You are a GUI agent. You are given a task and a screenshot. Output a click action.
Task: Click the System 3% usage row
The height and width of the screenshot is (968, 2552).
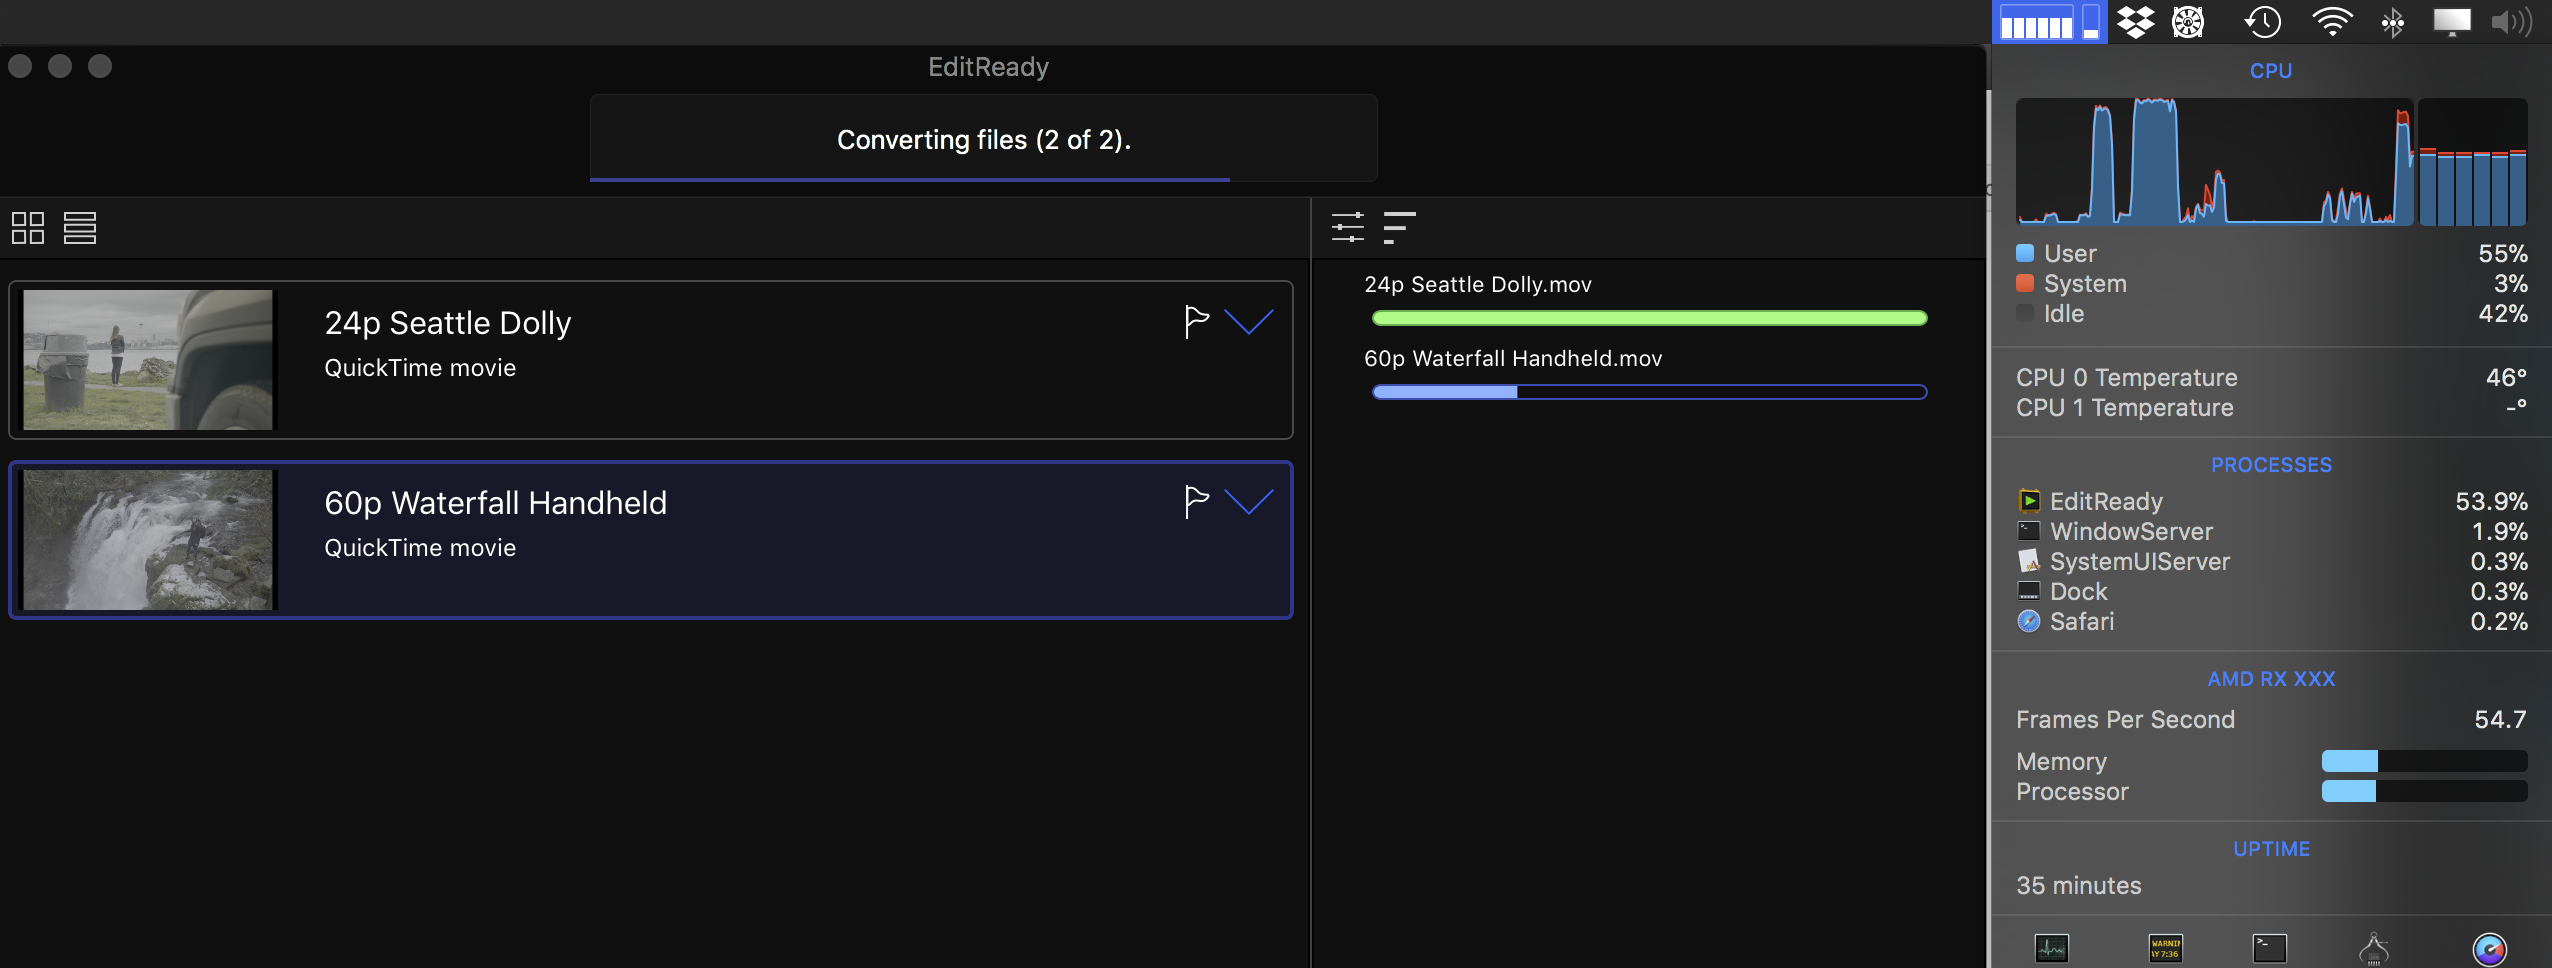pos(2272,284)
